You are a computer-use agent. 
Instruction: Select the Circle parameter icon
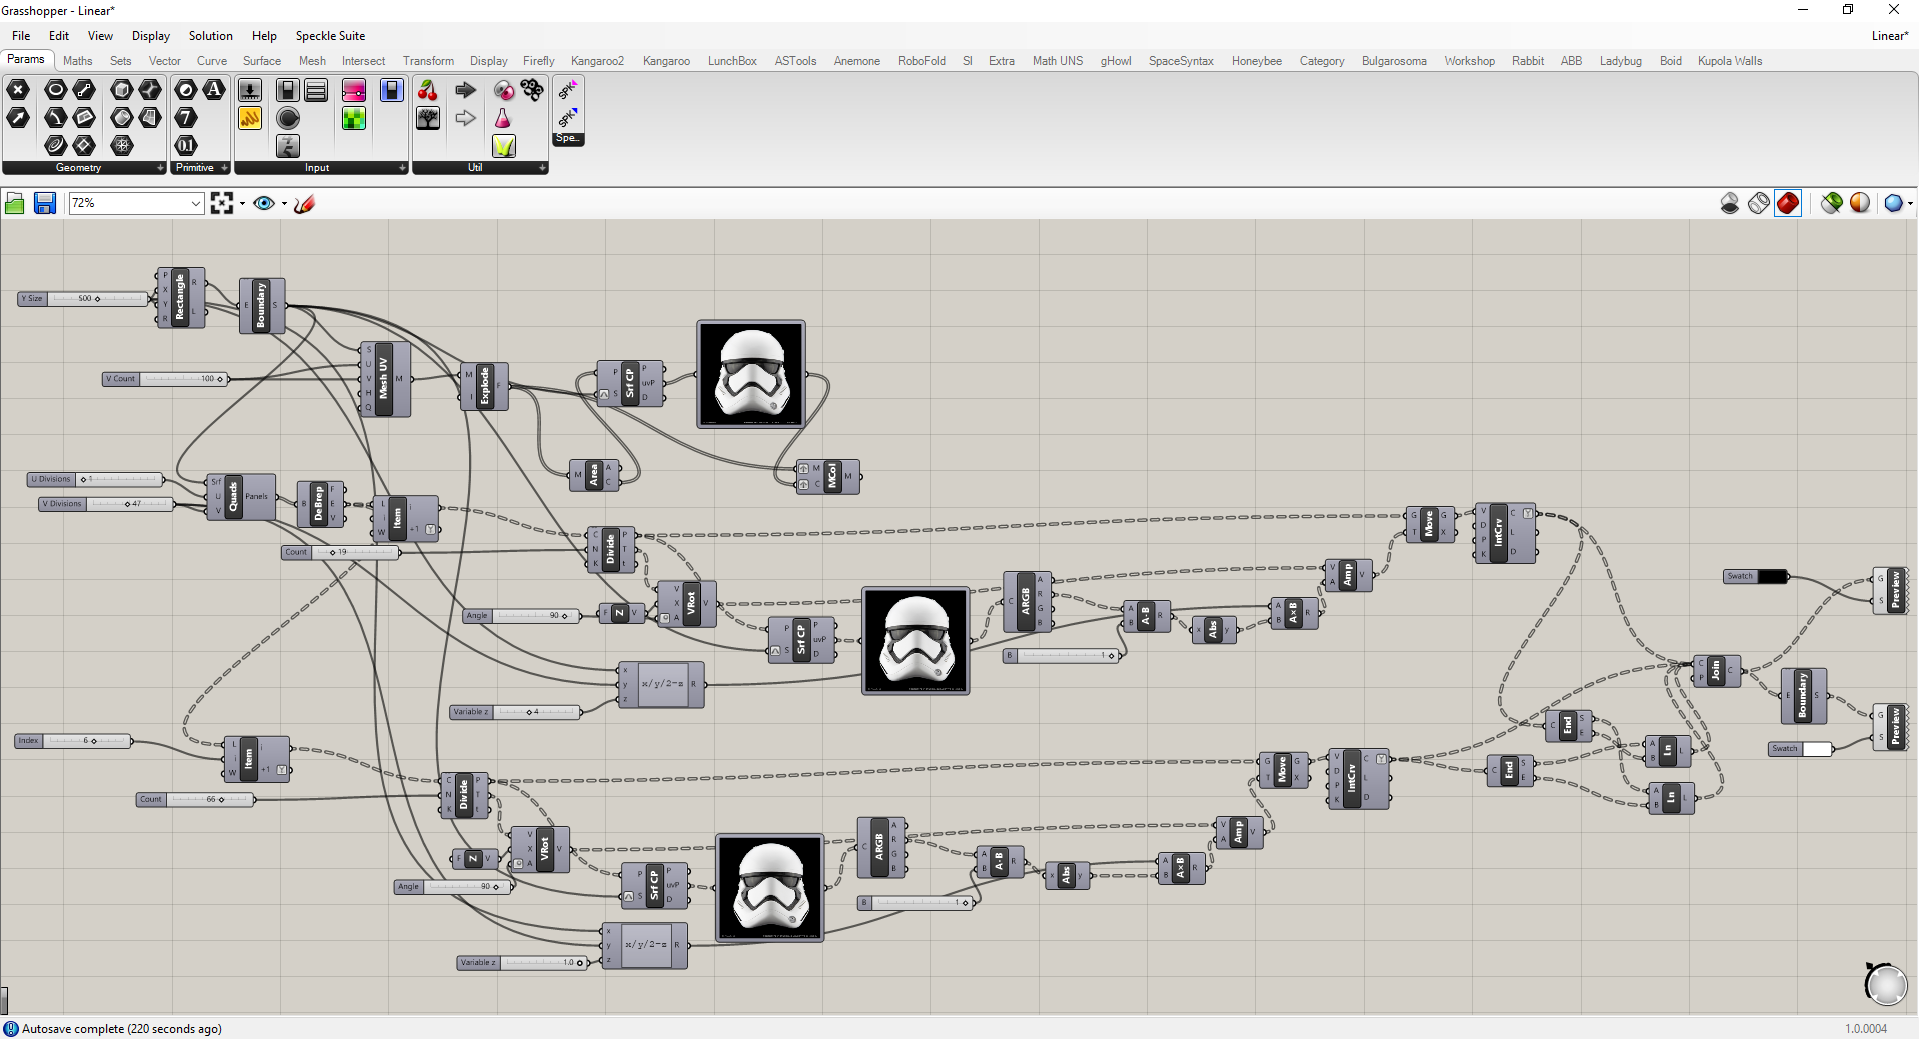pos(56,90)
